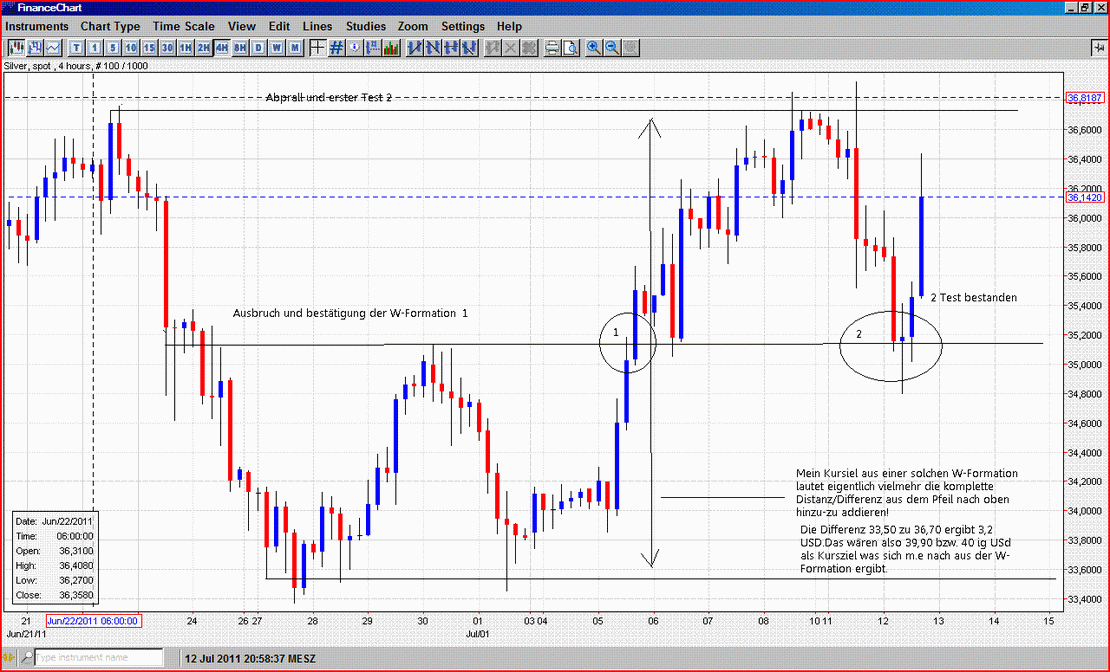Open the Lines menu
The image size is (1110, 672).
[x=317, y=26]
